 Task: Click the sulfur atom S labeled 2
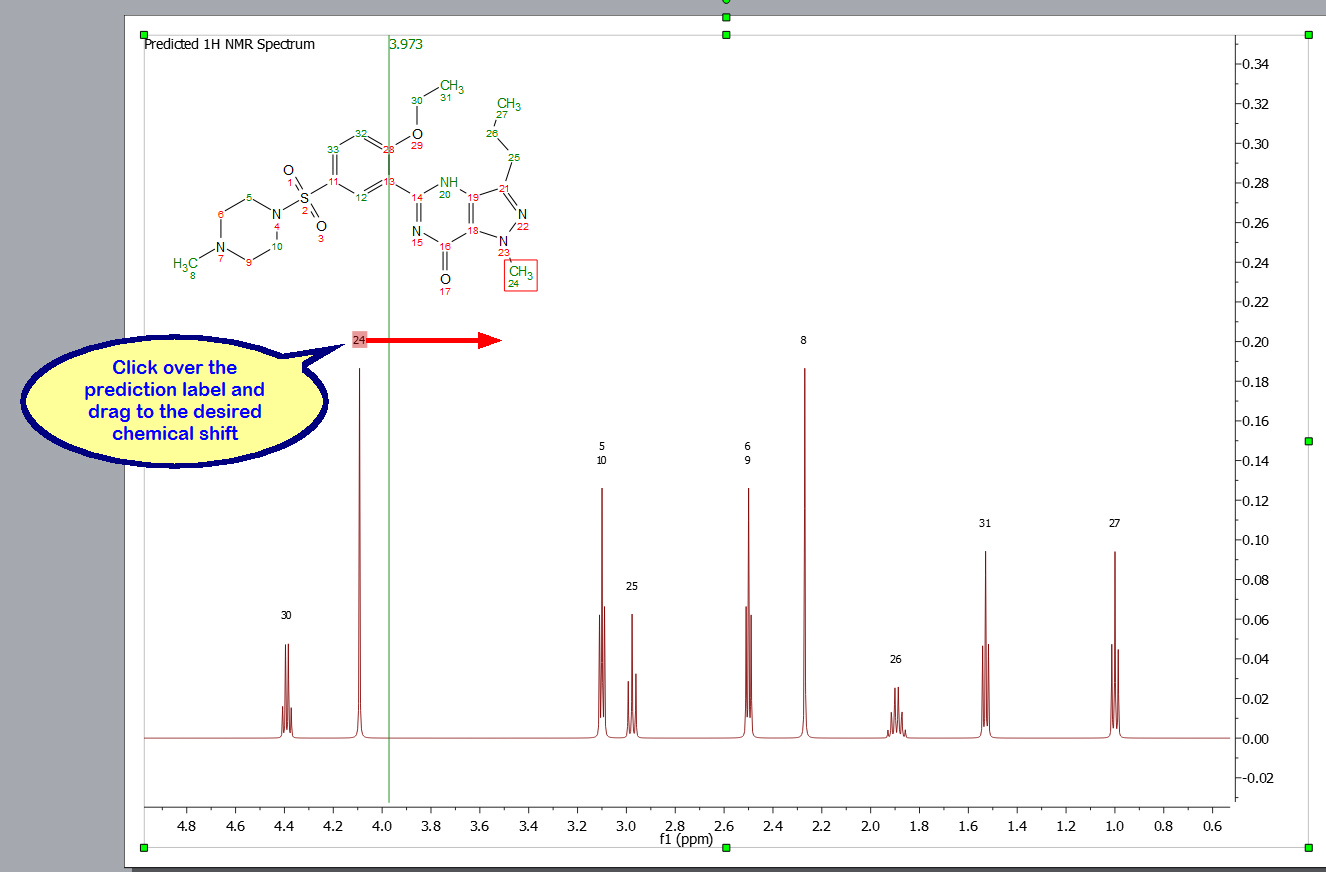pyautogui.click(x=305, y=200)
